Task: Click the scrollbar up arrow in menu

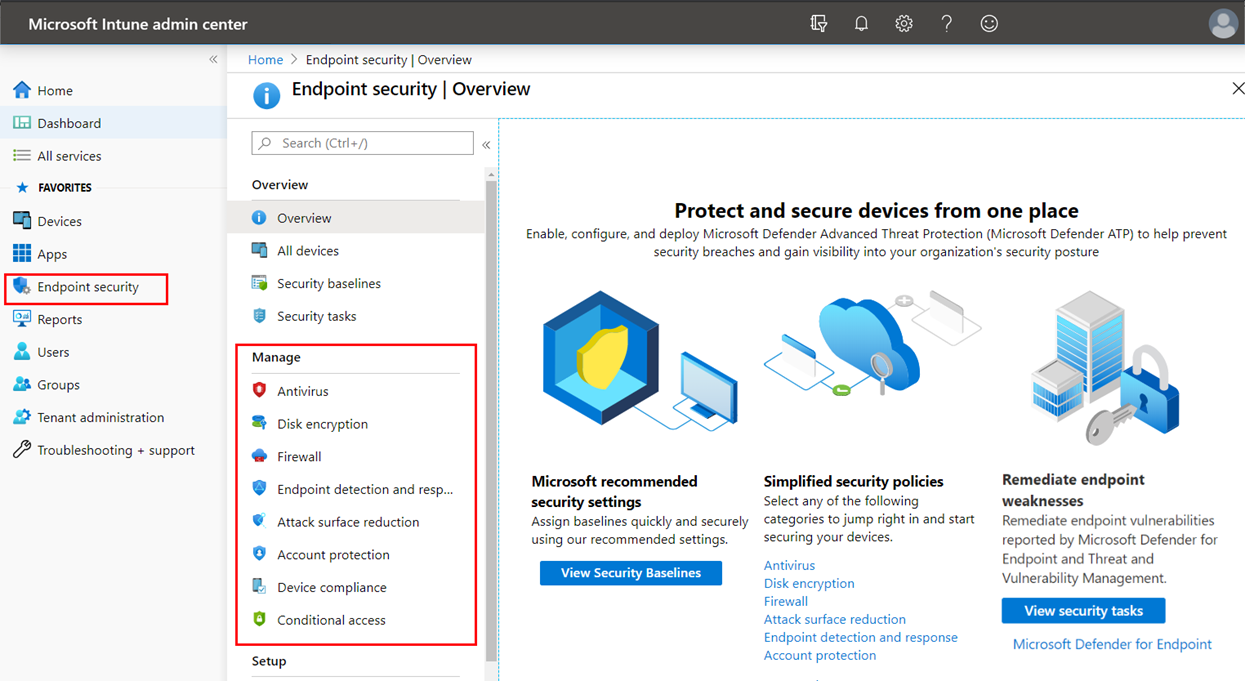Action: coord(490,176)
